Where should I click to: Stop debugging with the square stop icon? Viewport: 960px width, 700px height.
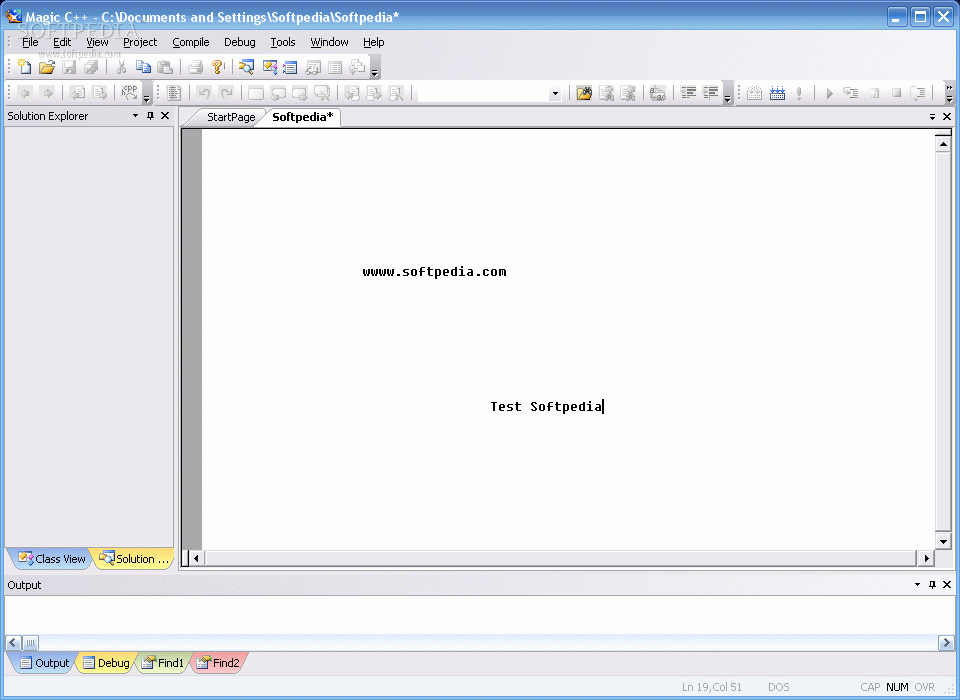(896, 93)
